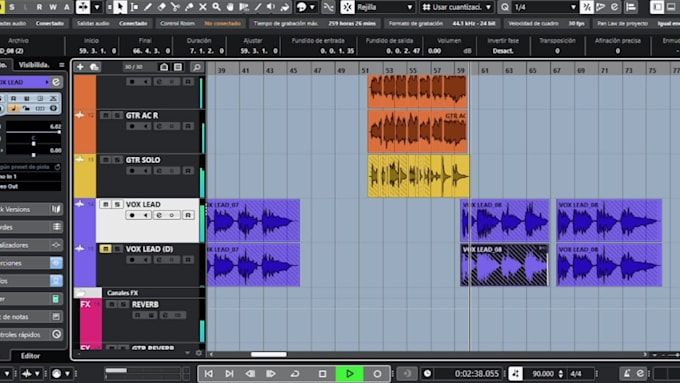Click the Stop transport button
This screenshot has height=383, width=680.
point(322,373)
